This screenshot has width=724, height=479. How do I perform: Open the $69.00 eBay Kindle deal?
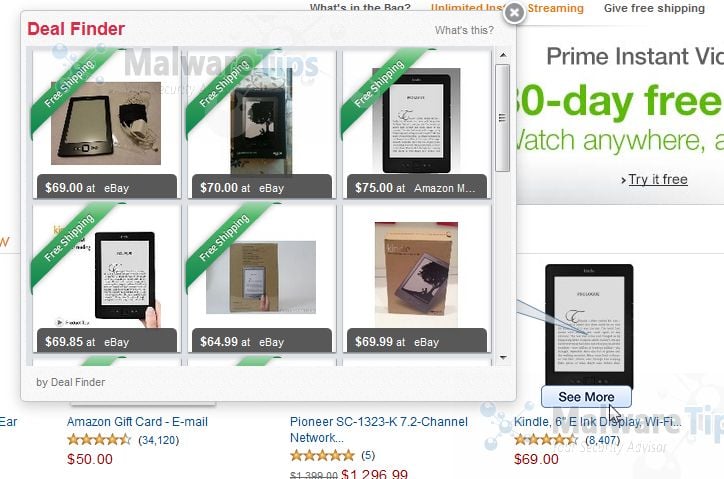pos(107,124)
